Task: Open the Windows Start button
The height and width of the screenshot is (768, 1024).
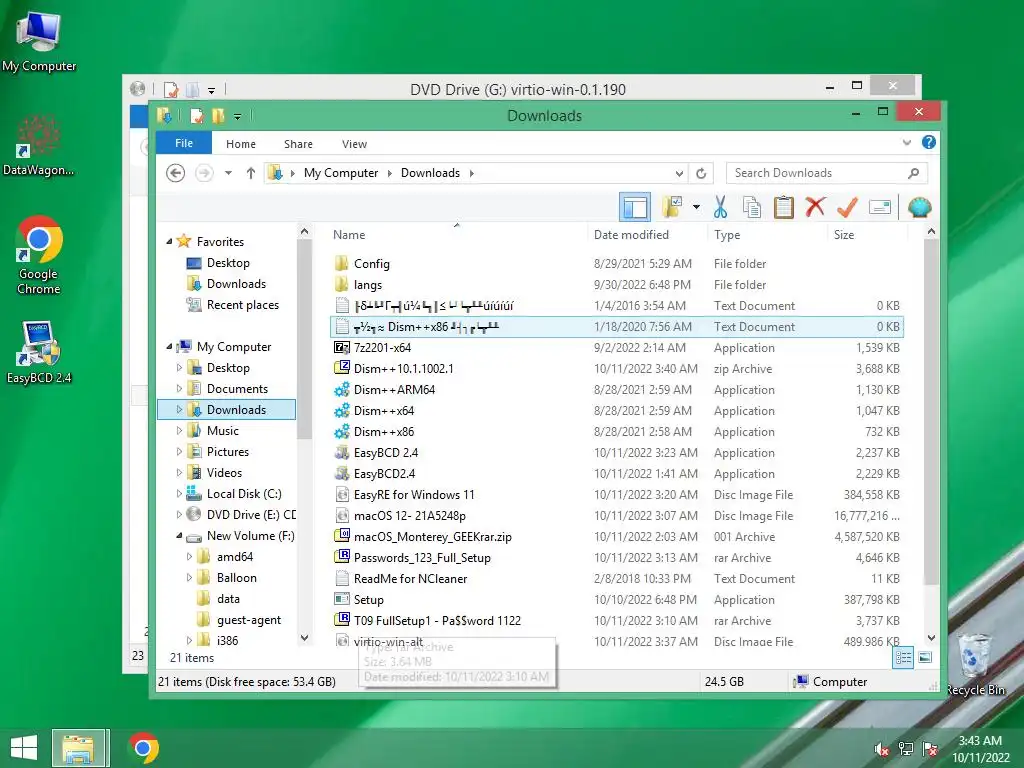Action: pos(24,748)
